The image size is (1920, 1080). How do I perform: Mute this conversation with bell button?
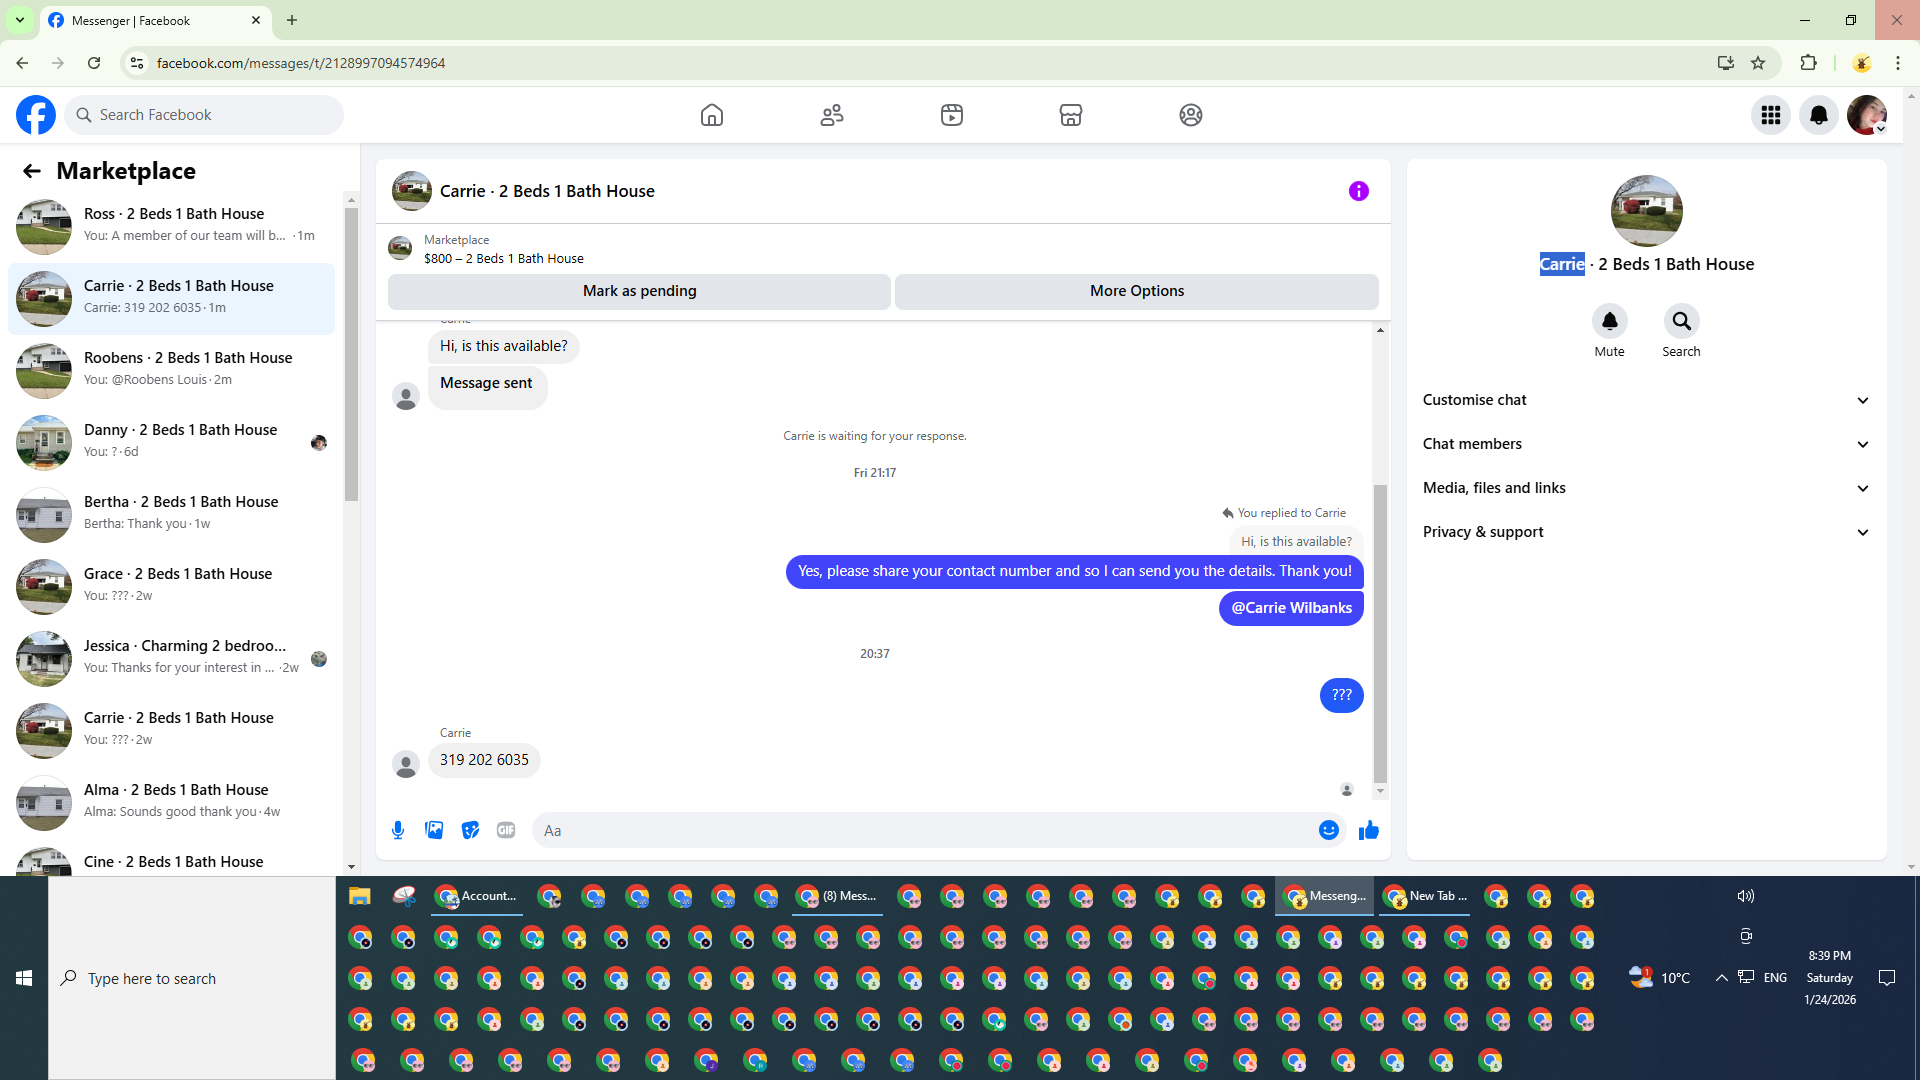(x=1609, y=321)
